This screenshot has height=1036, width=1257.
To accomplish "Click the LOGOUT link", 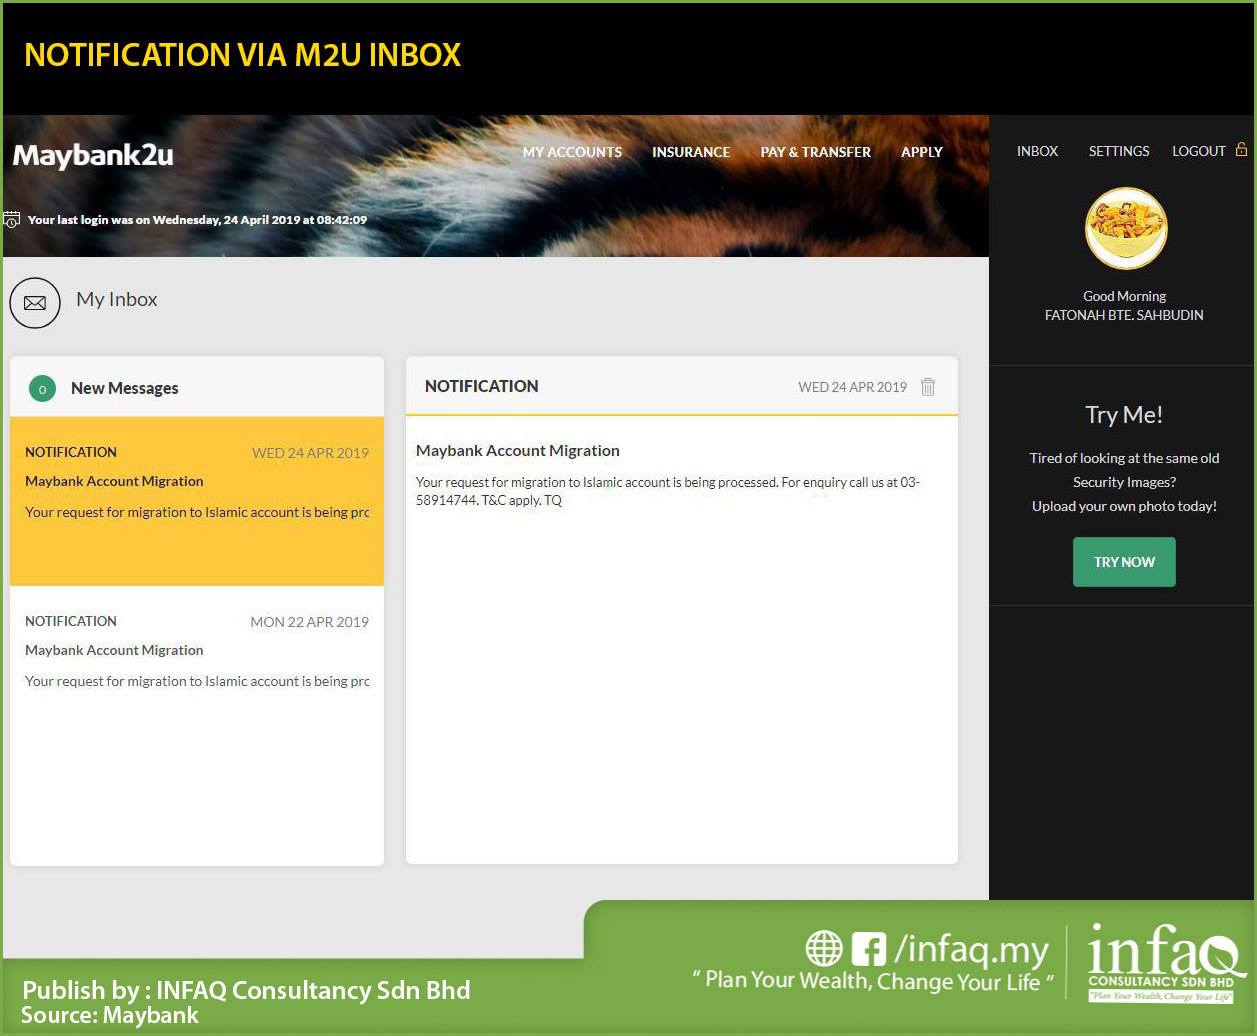I will pos(1198,151).
